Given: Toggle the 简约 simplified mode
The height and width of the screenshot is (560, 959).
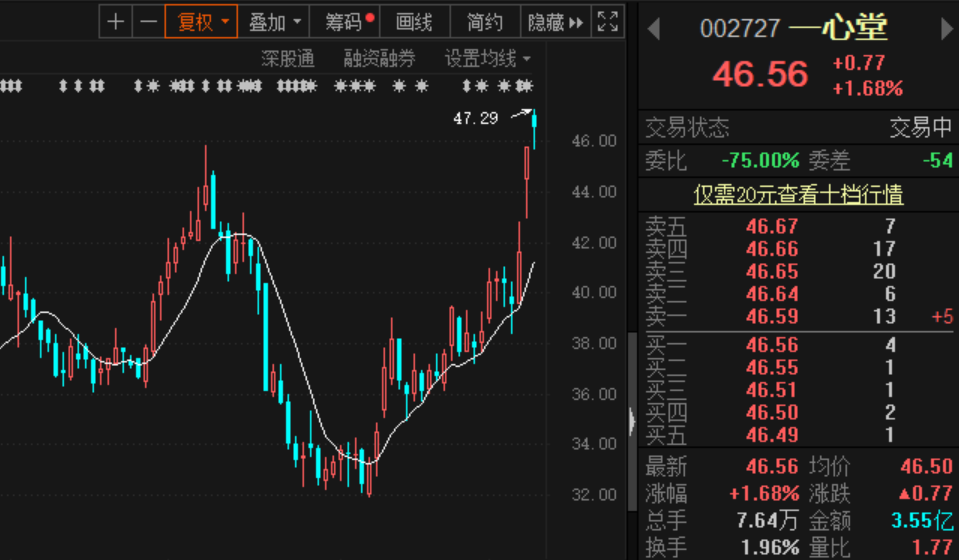Looking at the screenshot, I should [484, 22].
